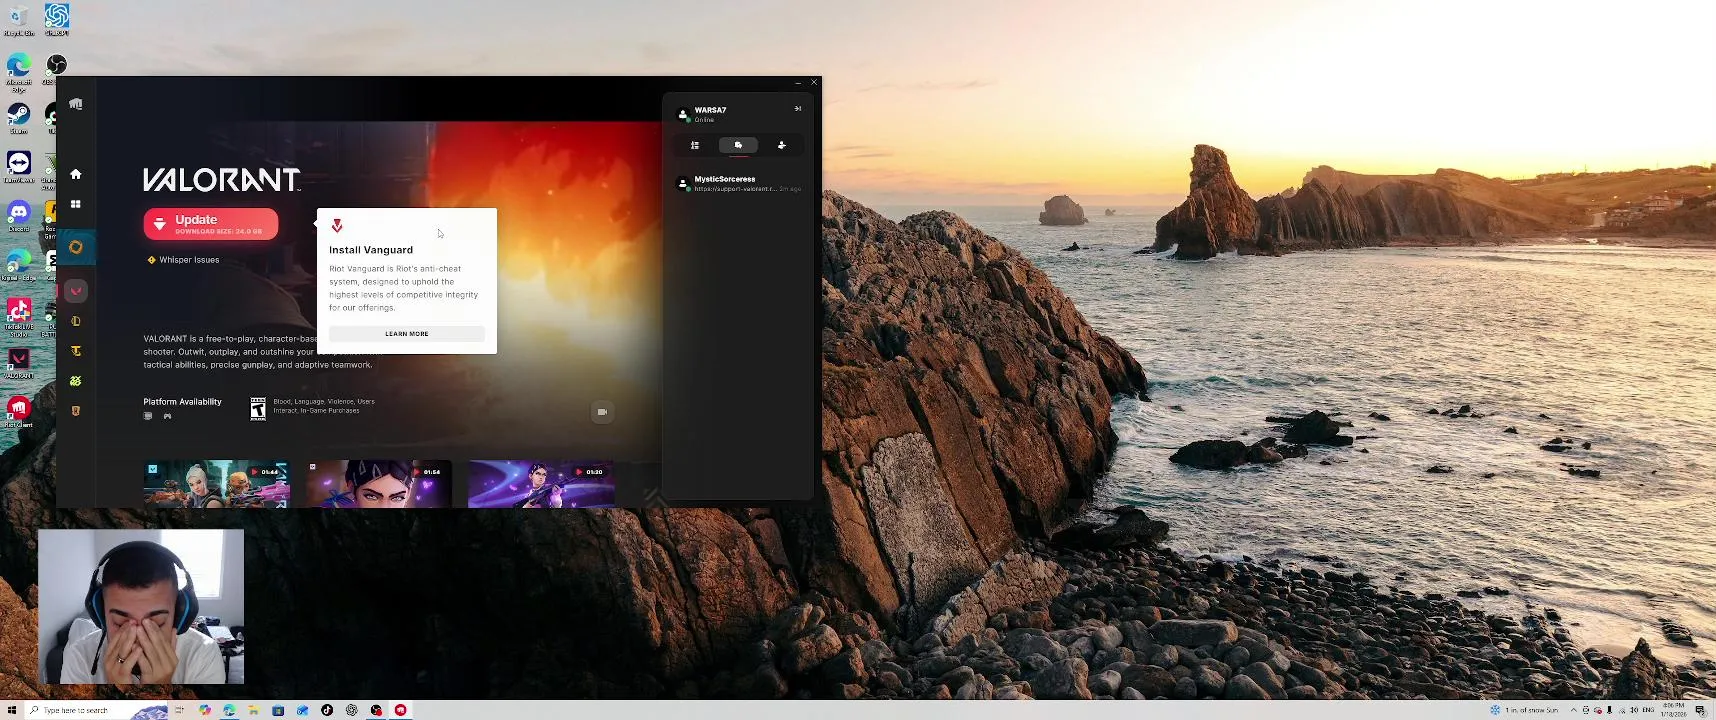Open TikTok from taskbar
The image size is (1716, 720).
click(x=327, y=710)
